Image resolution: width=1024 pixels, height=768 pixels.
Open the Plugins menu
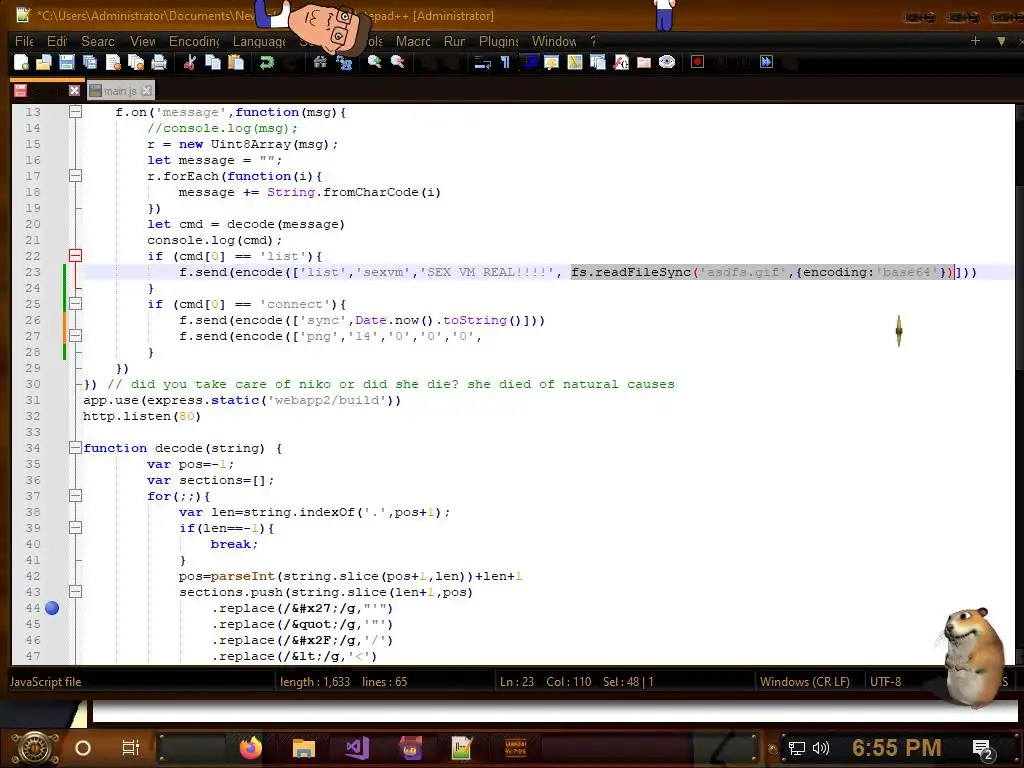[x=498, y=41]
